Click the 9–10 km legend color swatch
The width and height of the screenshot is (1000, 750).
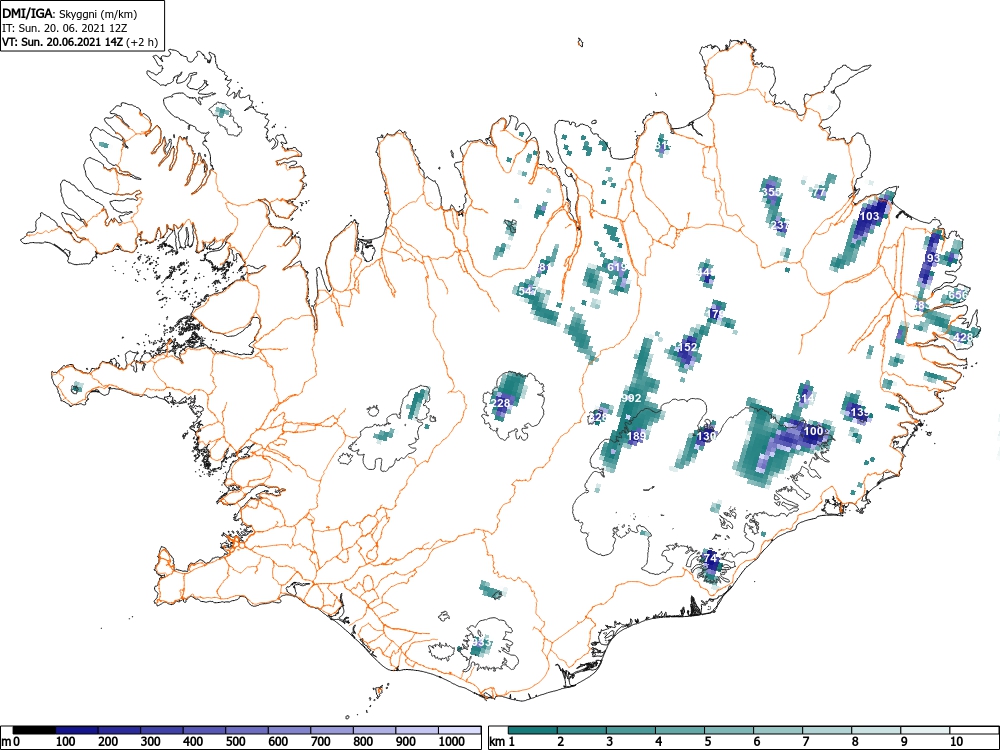925,730
